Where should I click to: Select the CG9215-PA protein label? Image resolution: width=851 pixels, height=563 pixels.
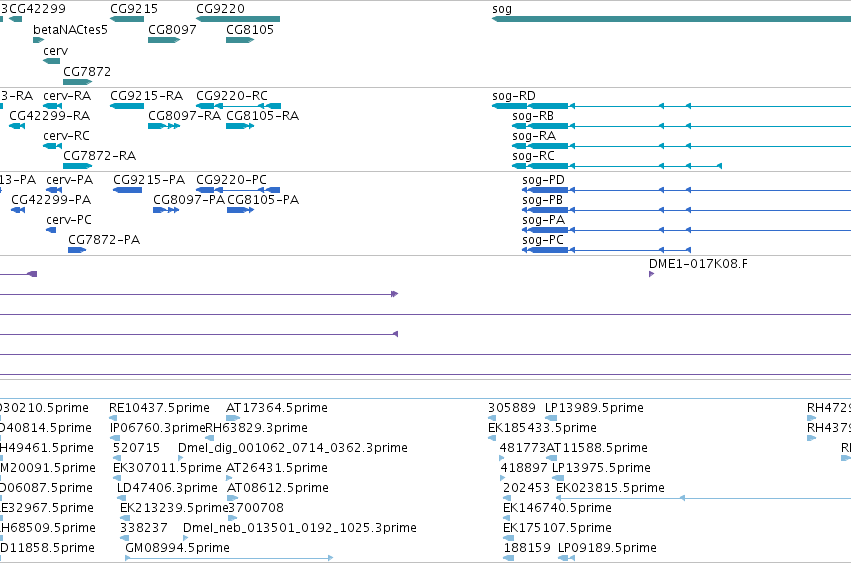pos(149,180)
